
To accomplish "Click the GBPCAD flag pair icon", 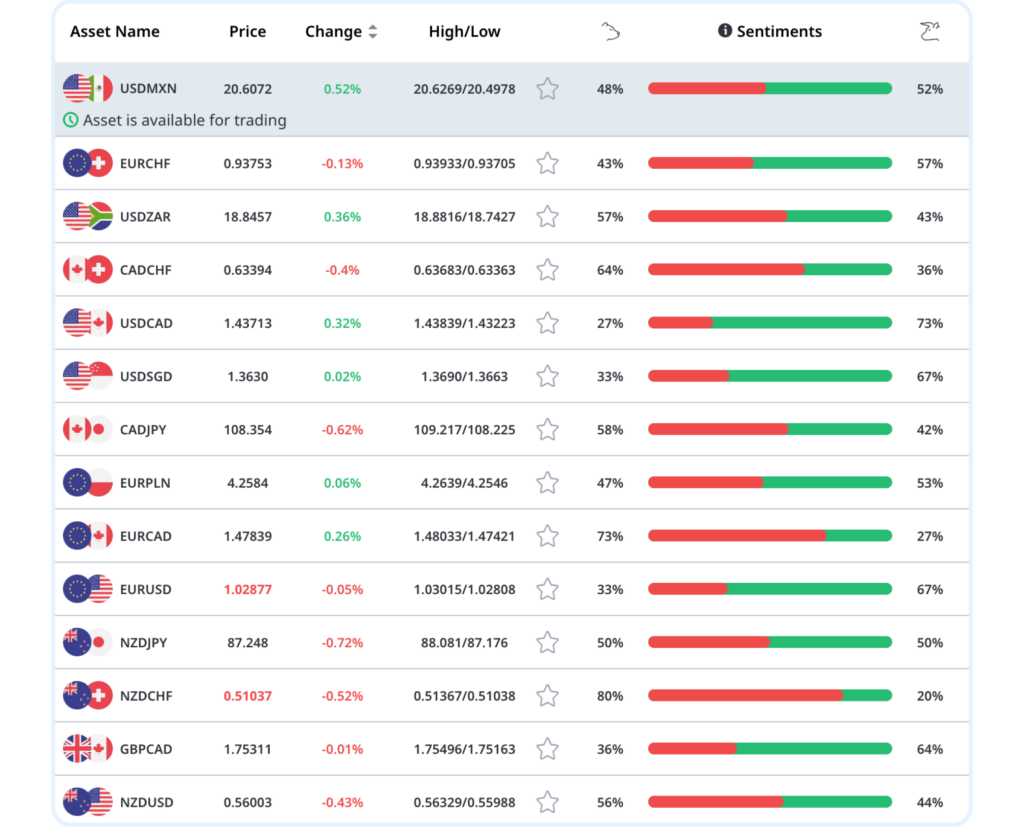I will point(88,749).
